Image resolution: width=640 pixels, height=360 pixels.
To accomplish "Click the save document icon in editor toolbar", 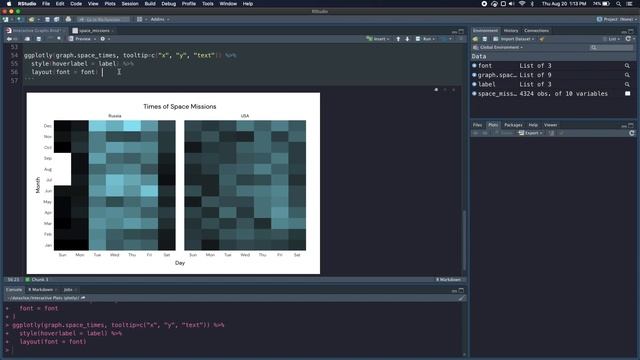I will pos(38,39).
